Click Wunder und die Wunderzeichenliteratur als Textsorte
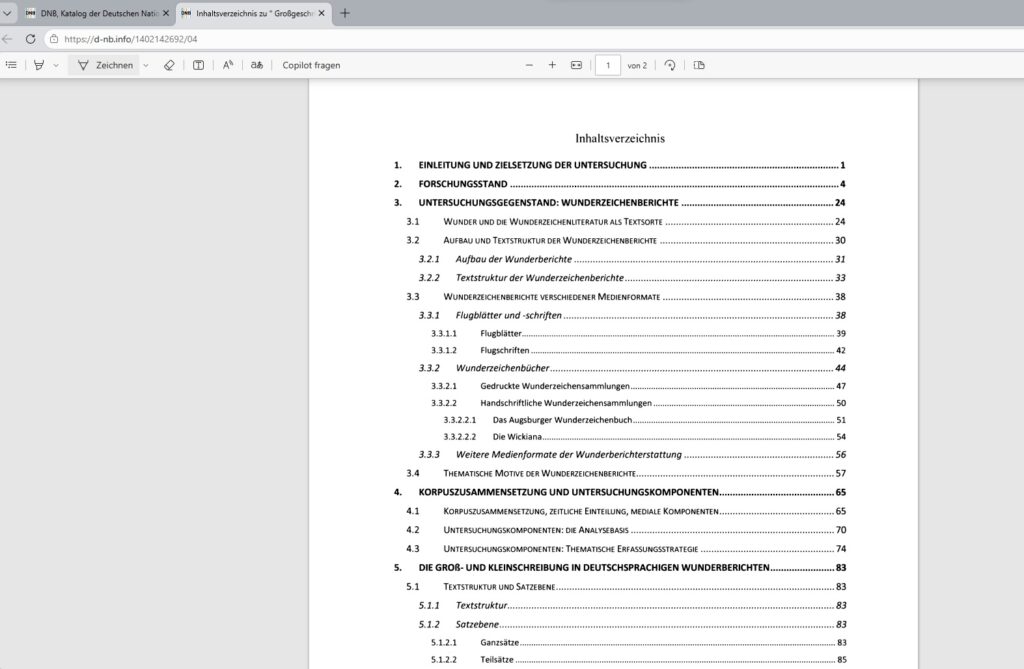The width and height of the screenshot is (1024, 669). coord(626,222)
